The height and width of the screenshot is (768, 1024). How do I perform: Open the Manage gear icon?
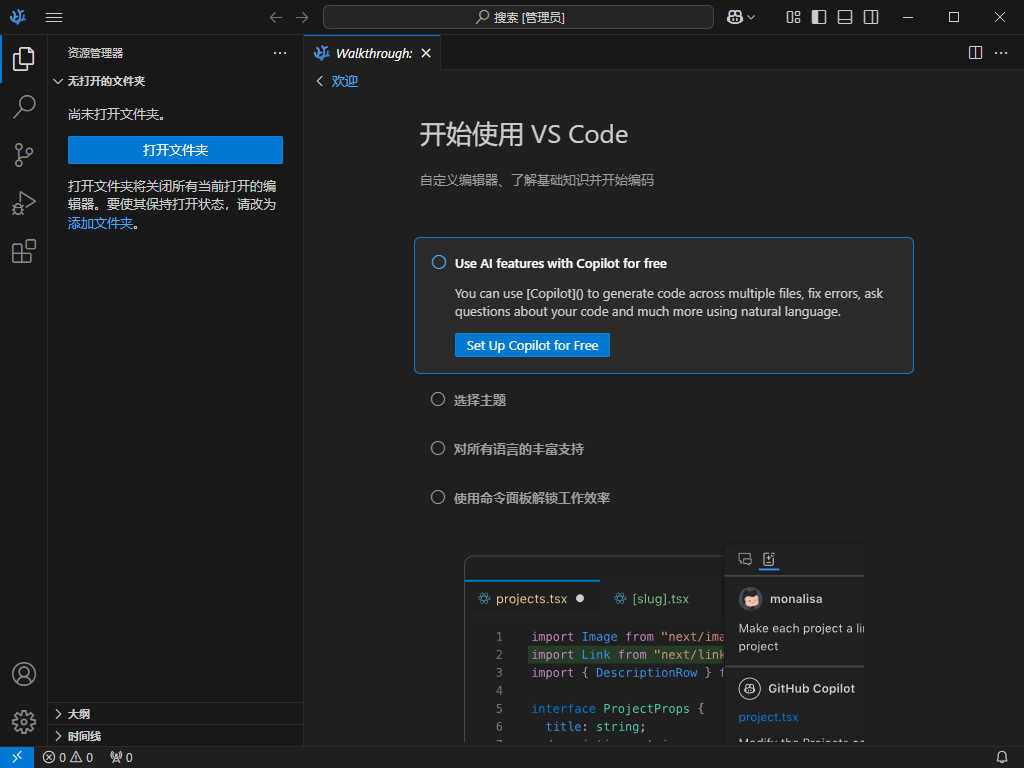(x=24, y=721)
